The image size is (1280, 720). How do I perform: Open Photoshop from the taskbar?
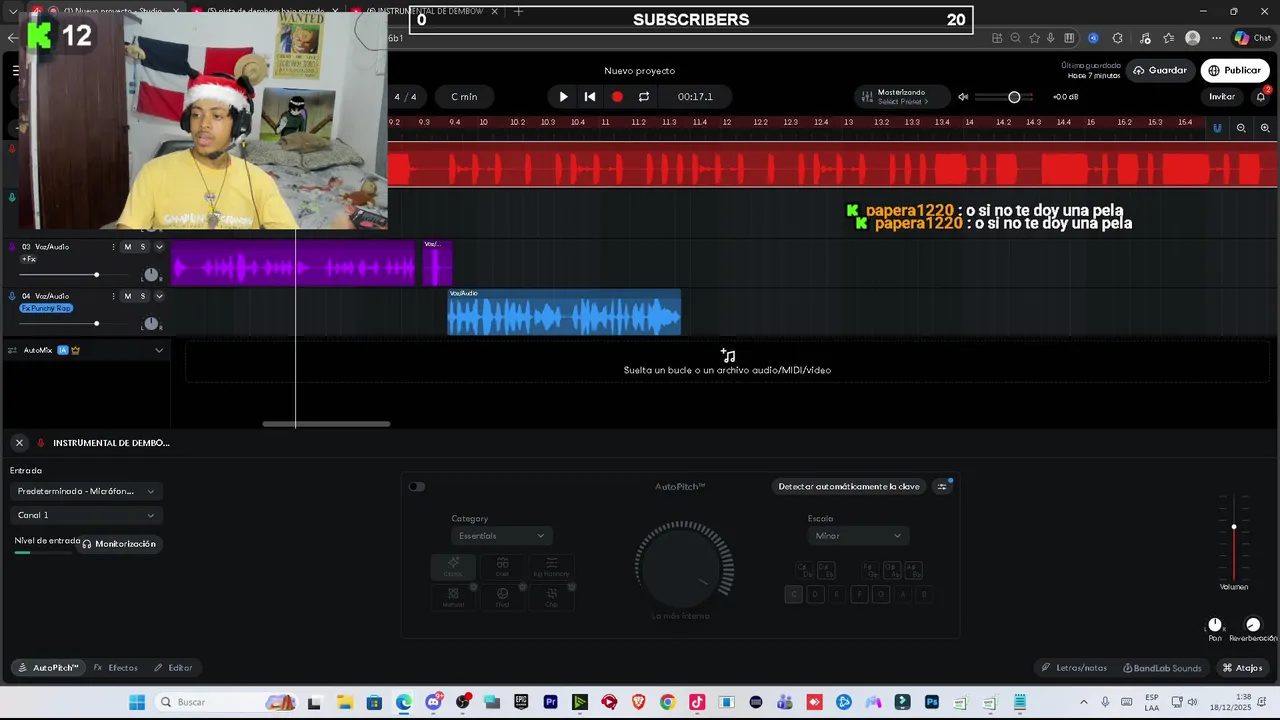932,702
